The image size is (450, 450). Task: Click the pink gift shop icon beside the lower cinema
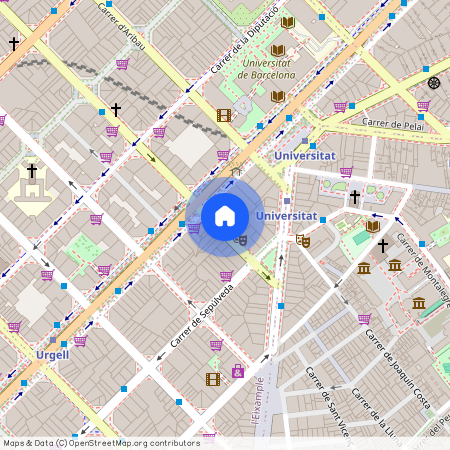tap(238, 371)
